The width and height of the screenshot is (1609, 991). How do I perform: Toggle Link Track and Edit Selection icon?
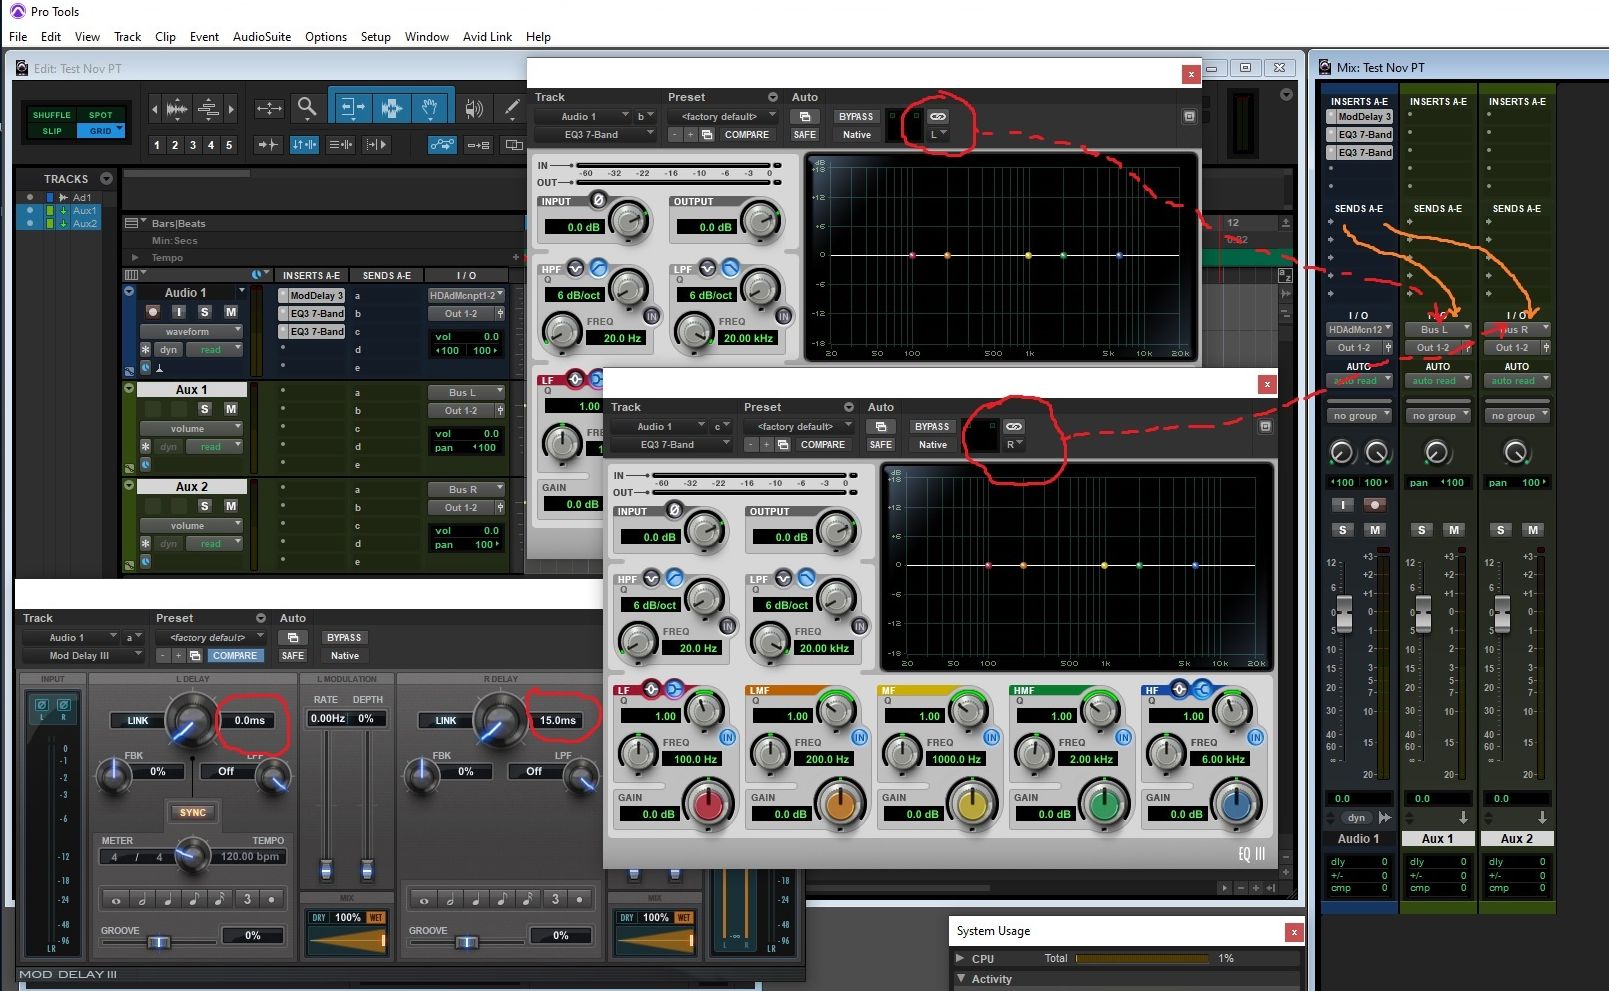[x=341, y=145]
